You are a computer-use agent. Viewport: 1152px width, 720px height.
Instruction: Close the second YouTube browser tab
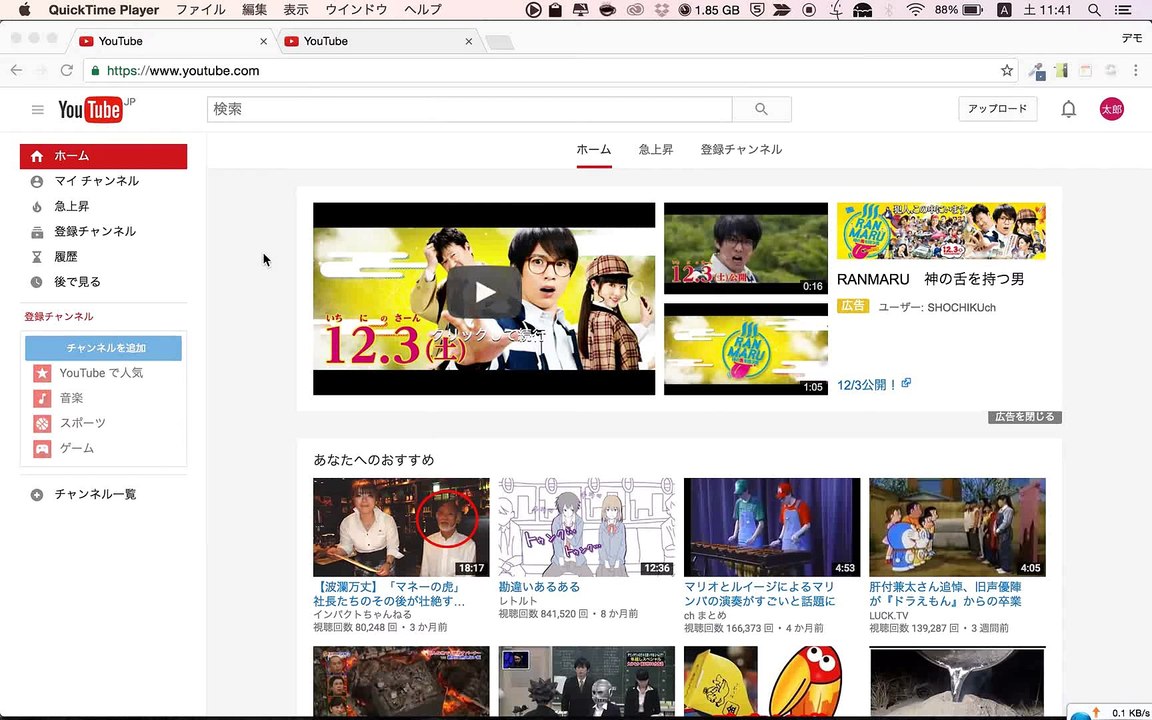tap(469, 41)
